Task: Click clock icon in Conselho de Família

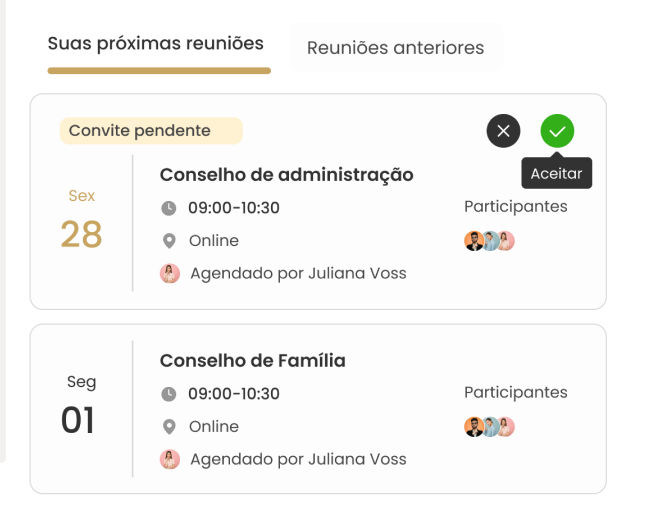Action: [169, 394]
